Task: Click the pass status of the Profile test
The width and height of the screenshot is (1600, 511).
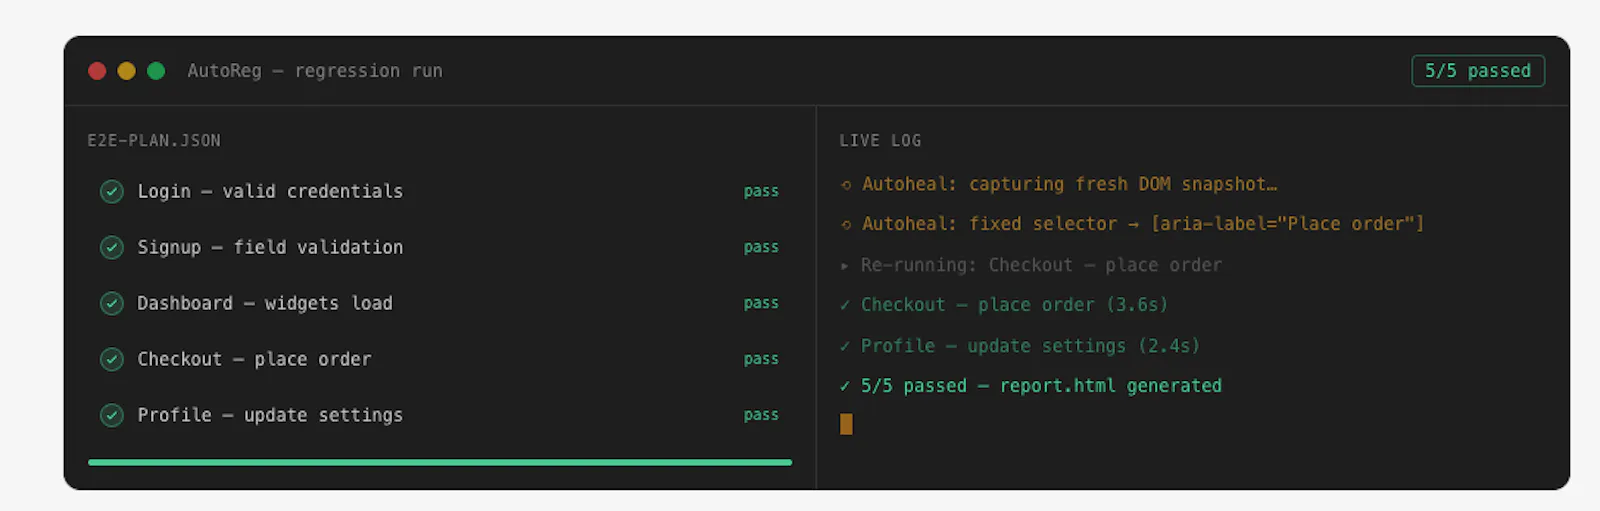Action: [761, 415]
